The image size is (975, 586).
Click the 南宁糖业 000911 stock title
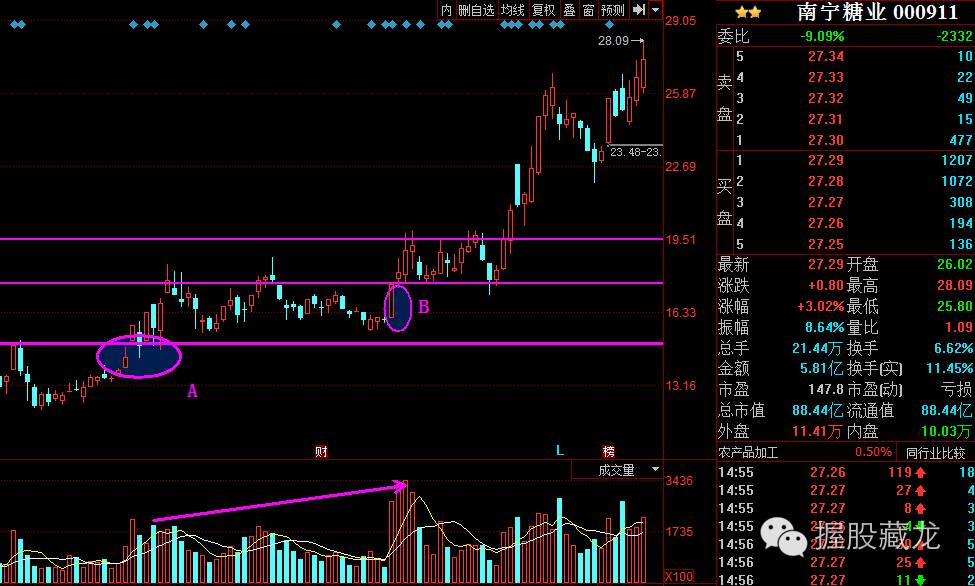[x=877, y=12]
